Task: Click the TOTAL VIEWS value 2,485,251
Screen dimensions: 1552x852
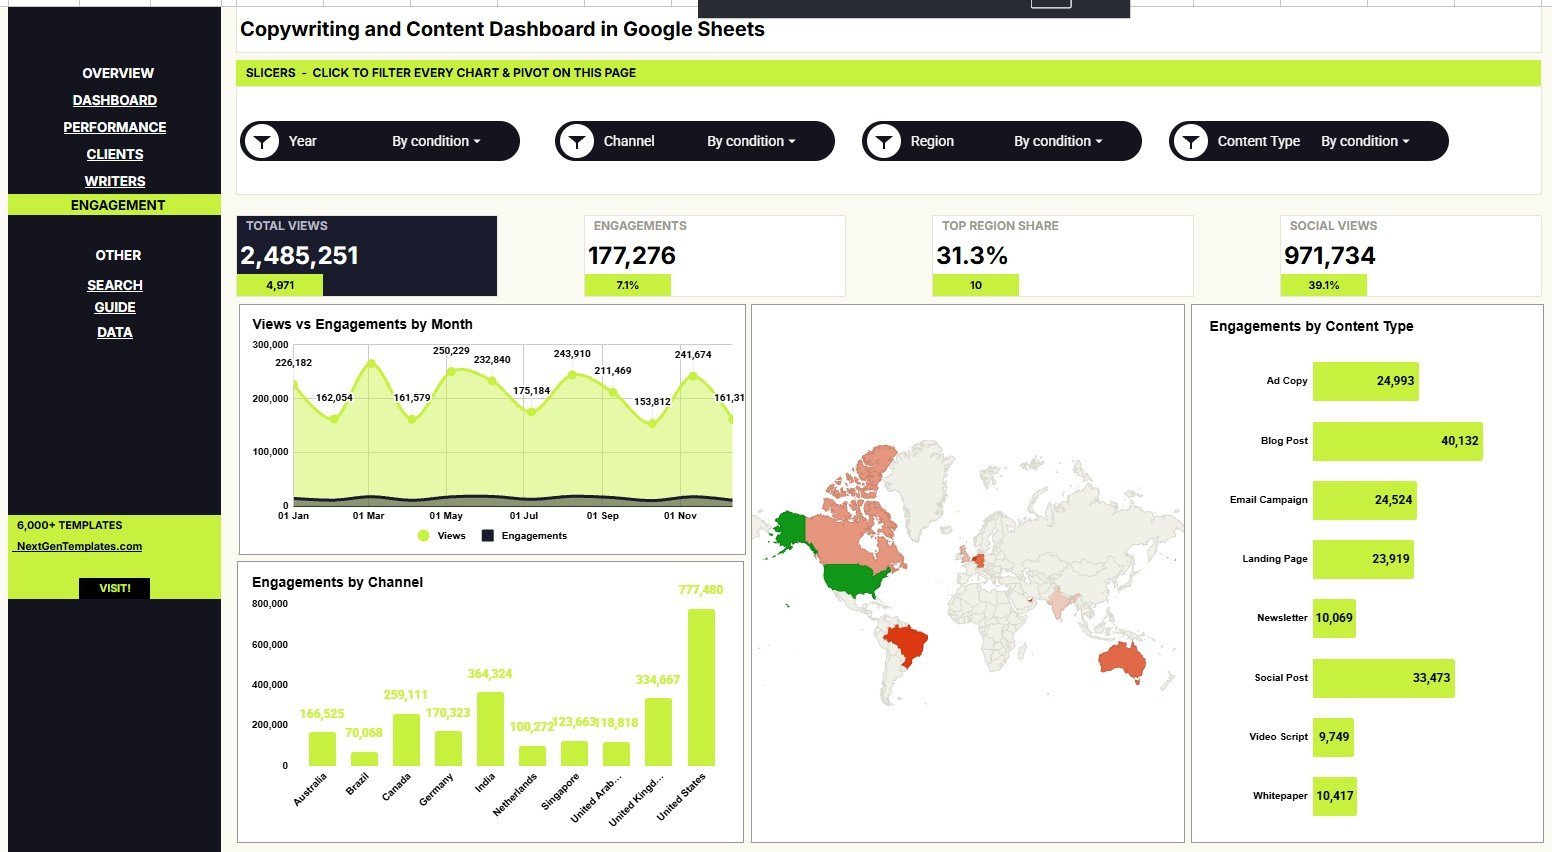Action: 299,256
